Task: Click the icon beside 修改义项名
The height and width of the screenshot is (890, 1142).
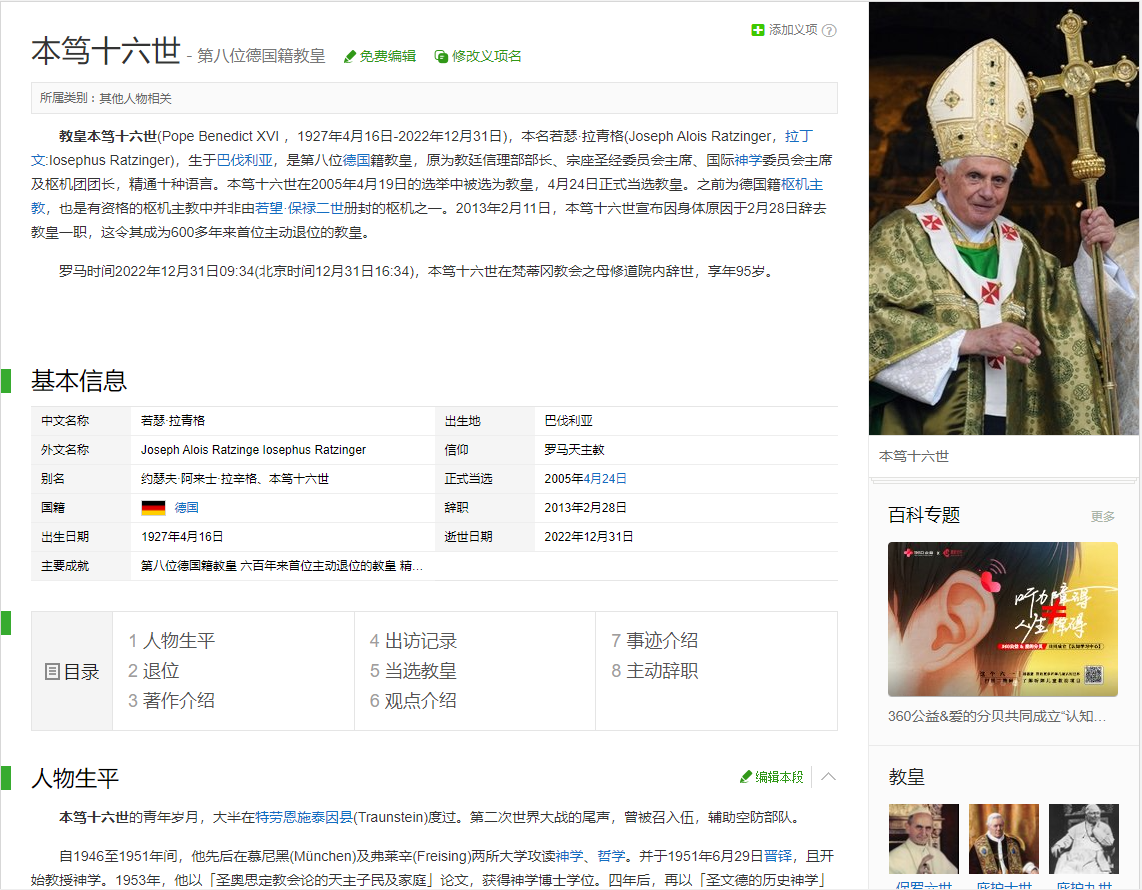Action: (441, 56)
